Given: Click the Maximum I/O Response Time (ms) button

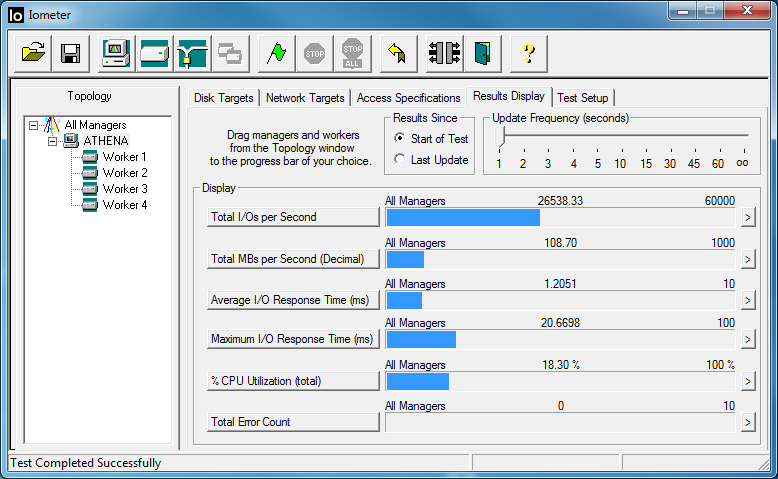Looking at the screenshot, I should (x=293, y=340).
